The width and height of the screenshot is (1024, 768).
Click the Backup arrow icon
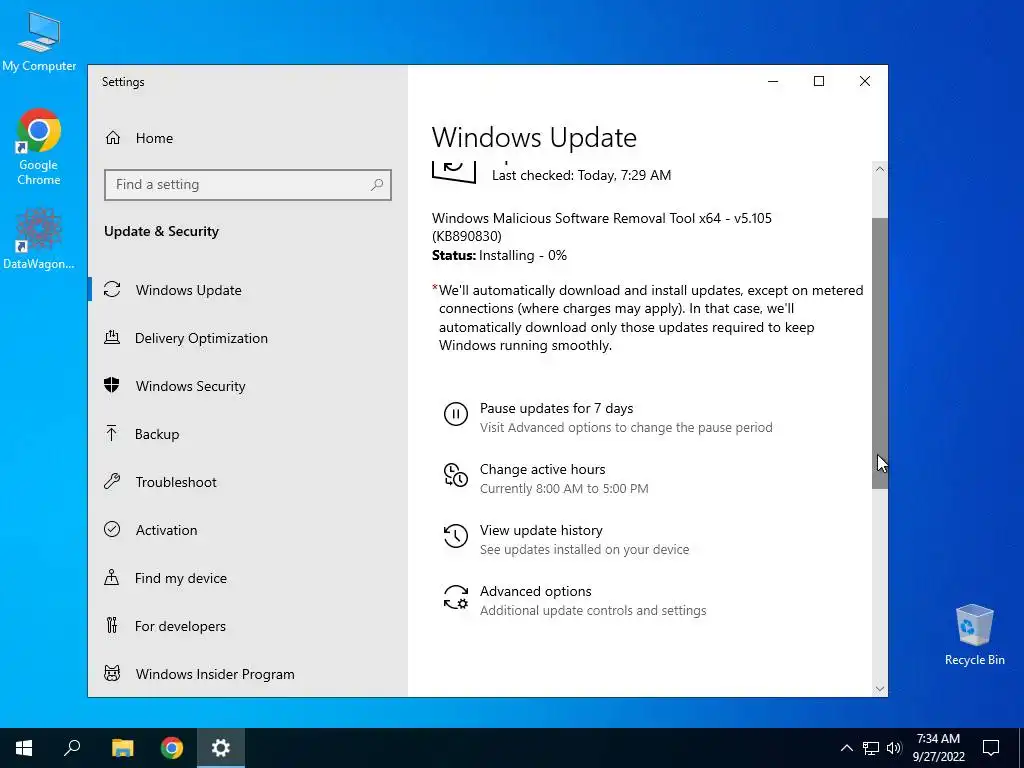pos(112,433)
